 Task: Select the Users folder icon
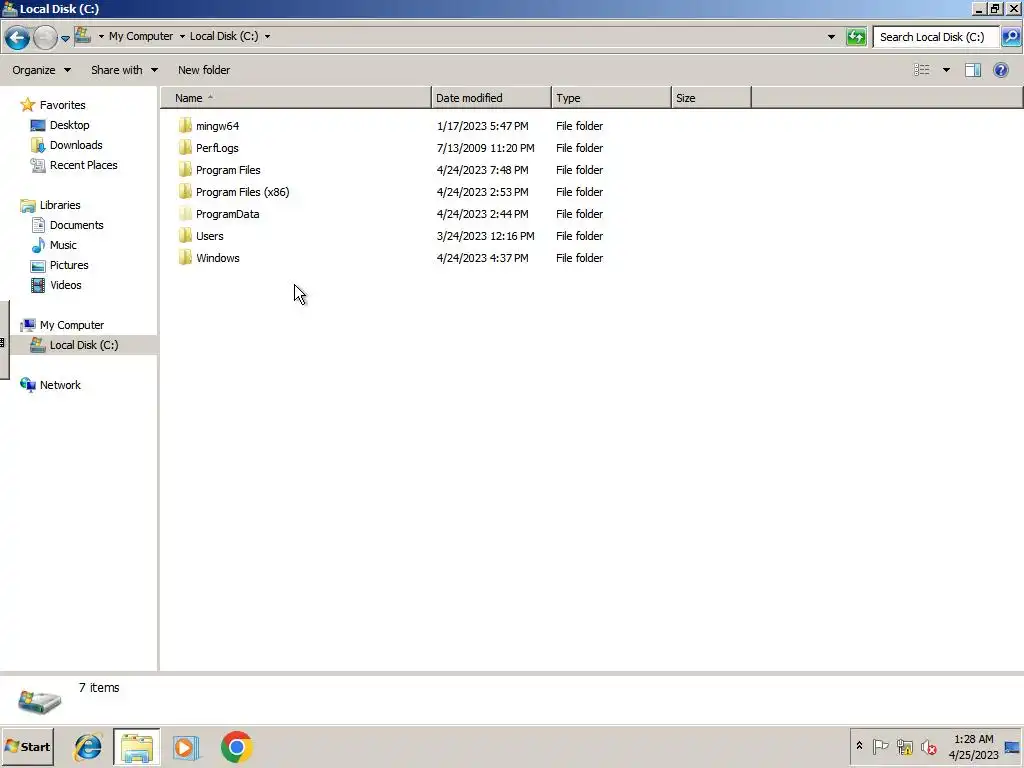tap(185, 236)
